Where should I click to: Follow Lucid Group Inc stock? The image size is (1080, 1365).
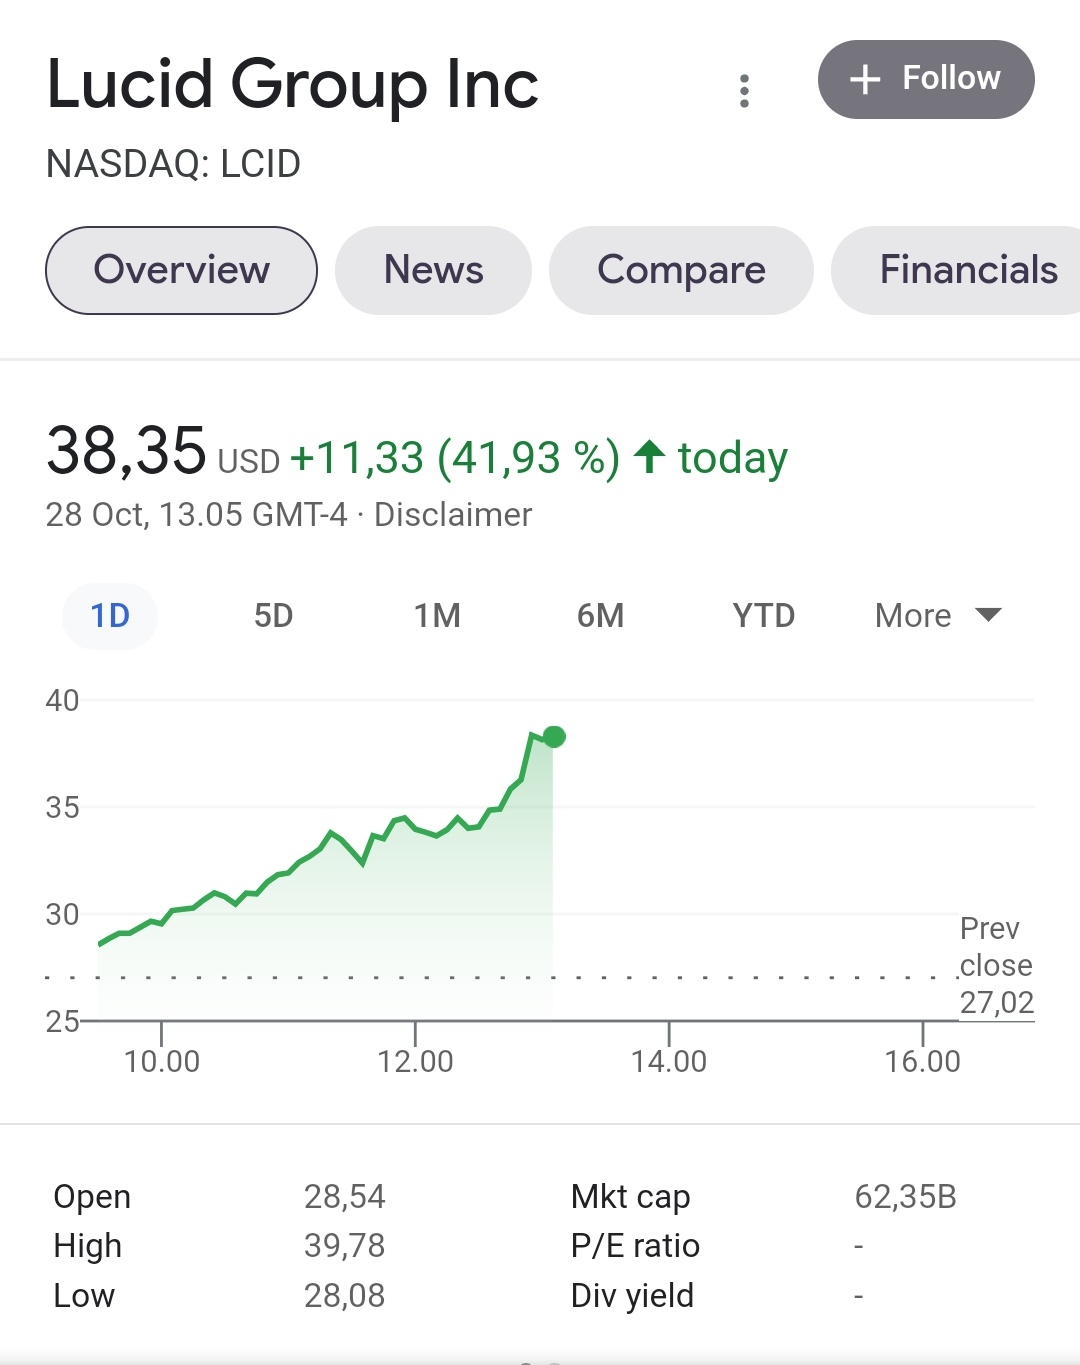click(926, 79)
